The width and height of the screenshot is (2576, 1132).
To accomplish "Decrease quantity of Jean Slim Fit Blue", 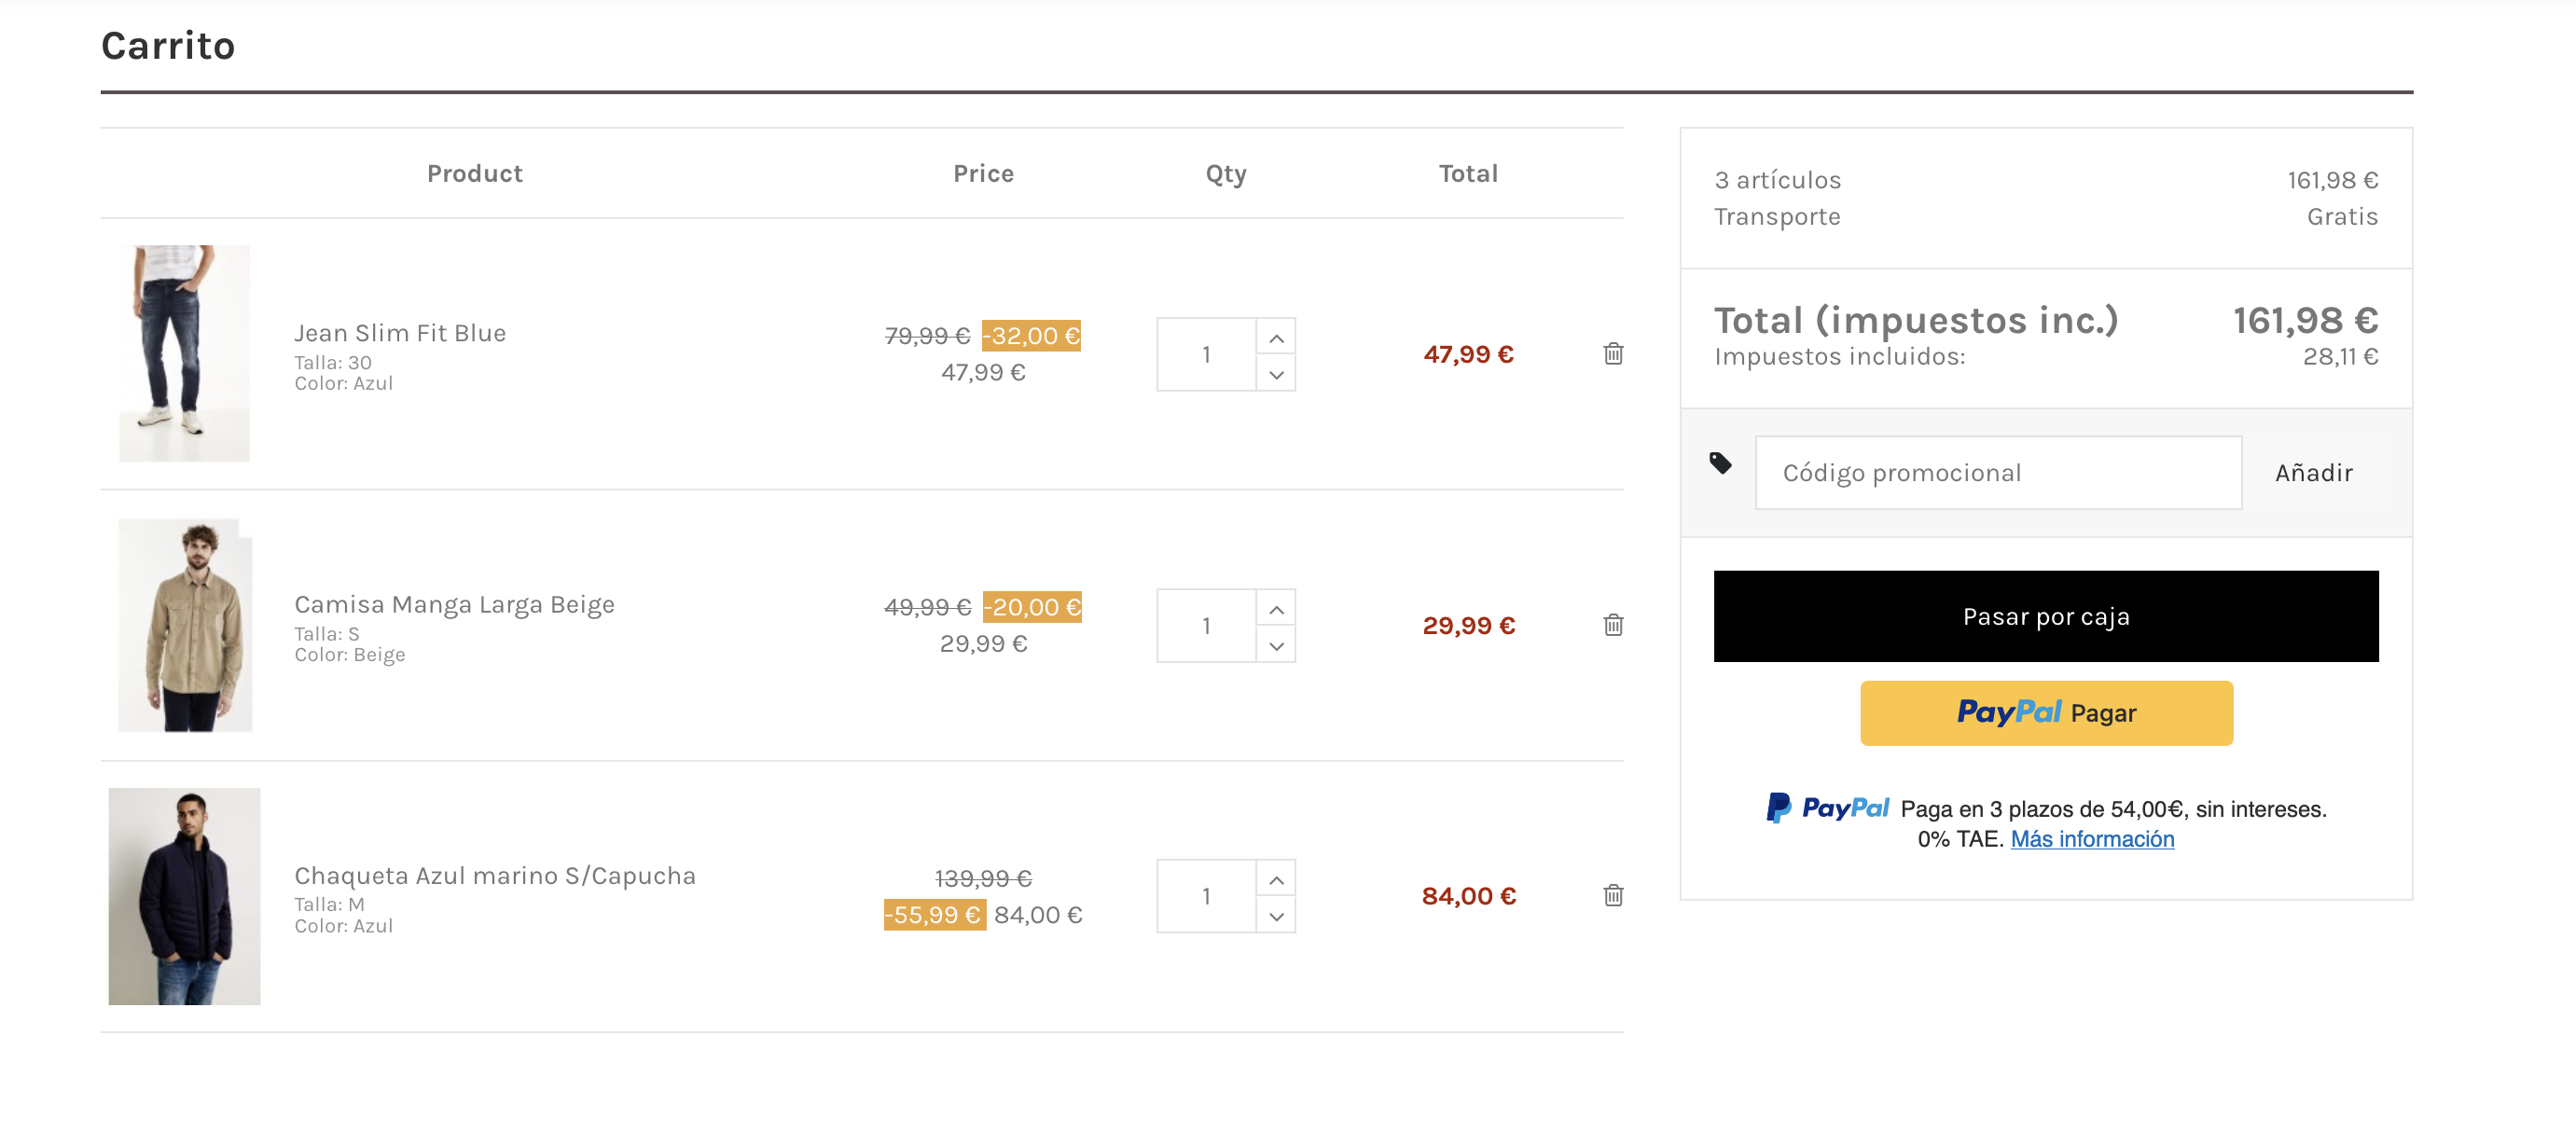I will tap(1276, 374).
